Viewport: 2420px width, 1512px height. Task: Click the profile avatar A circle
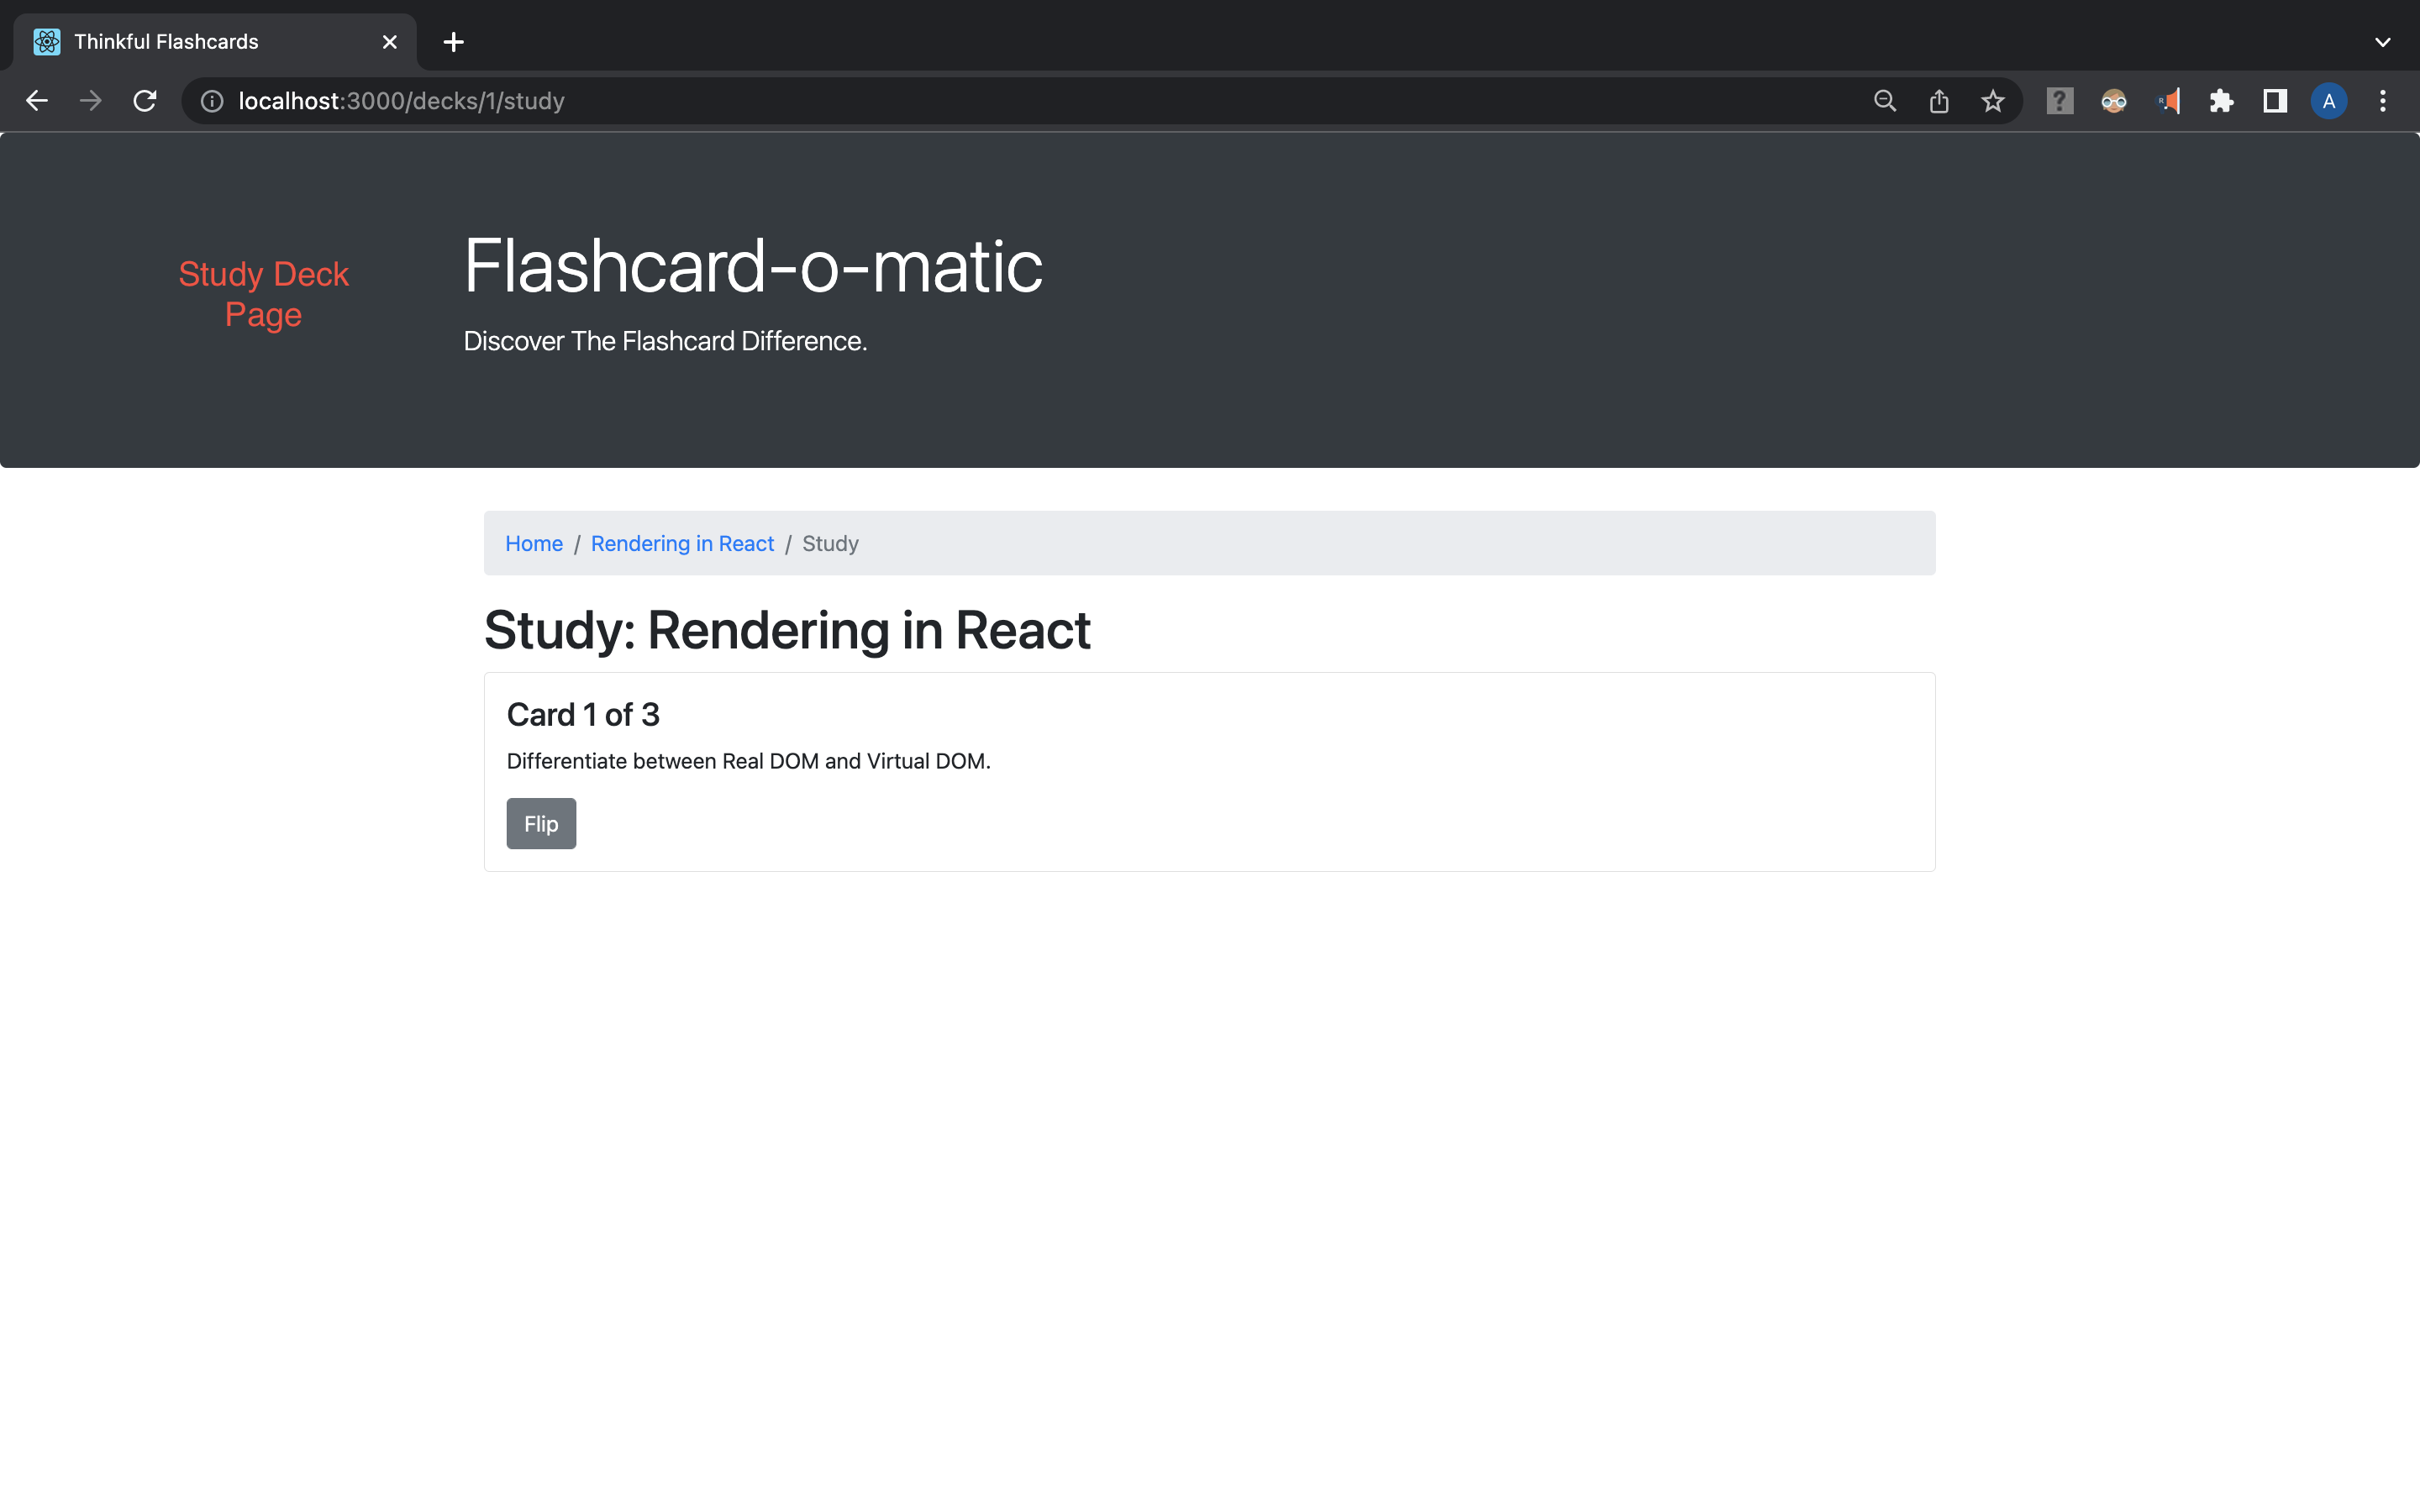2328,100
